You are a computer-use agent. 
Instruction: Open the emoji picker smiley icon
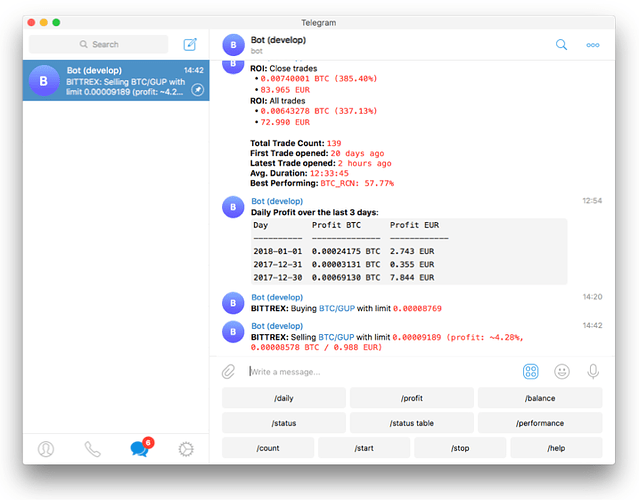tap(562, 371)
